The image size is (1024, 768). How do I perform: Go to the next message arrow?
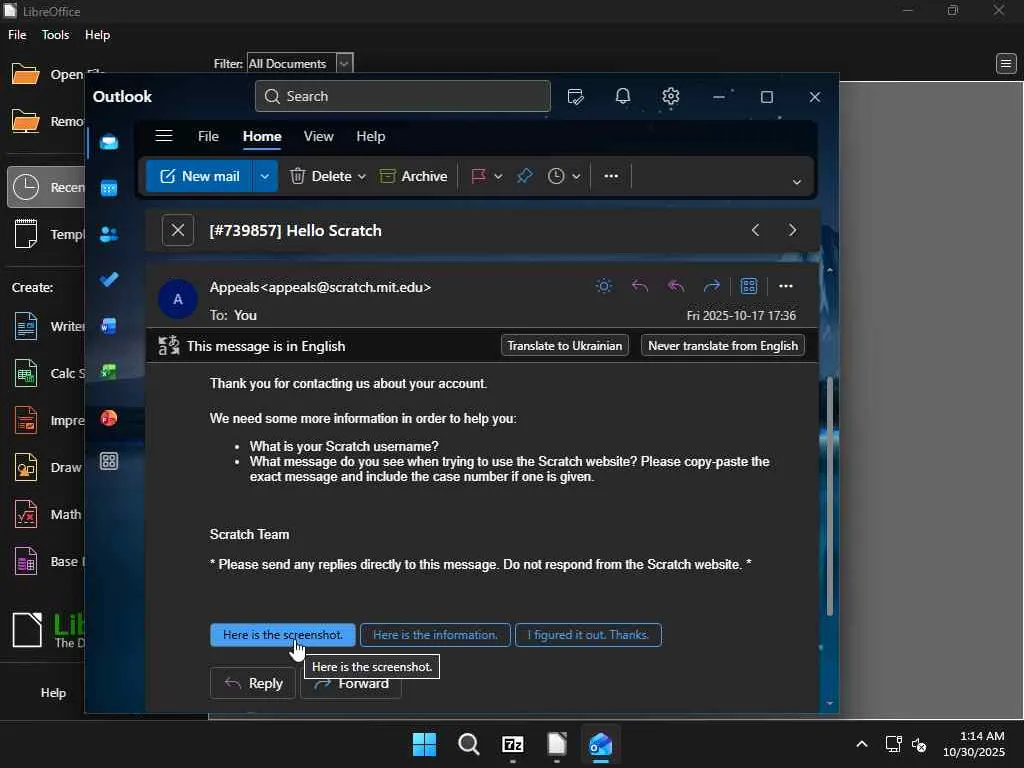click(792, 230)
